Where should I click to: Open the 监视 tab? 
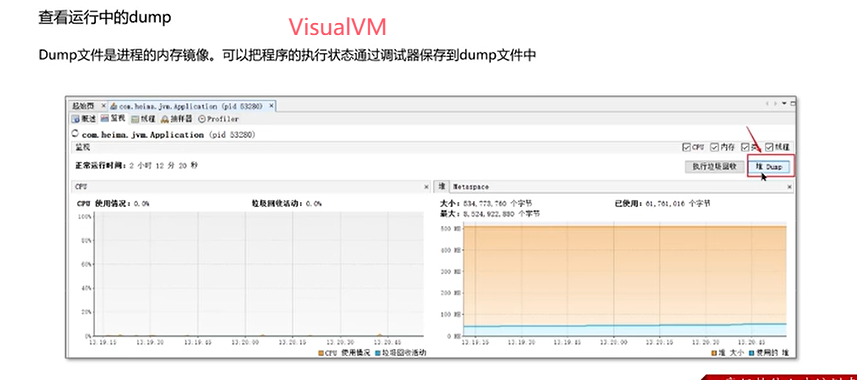(113, 119)
